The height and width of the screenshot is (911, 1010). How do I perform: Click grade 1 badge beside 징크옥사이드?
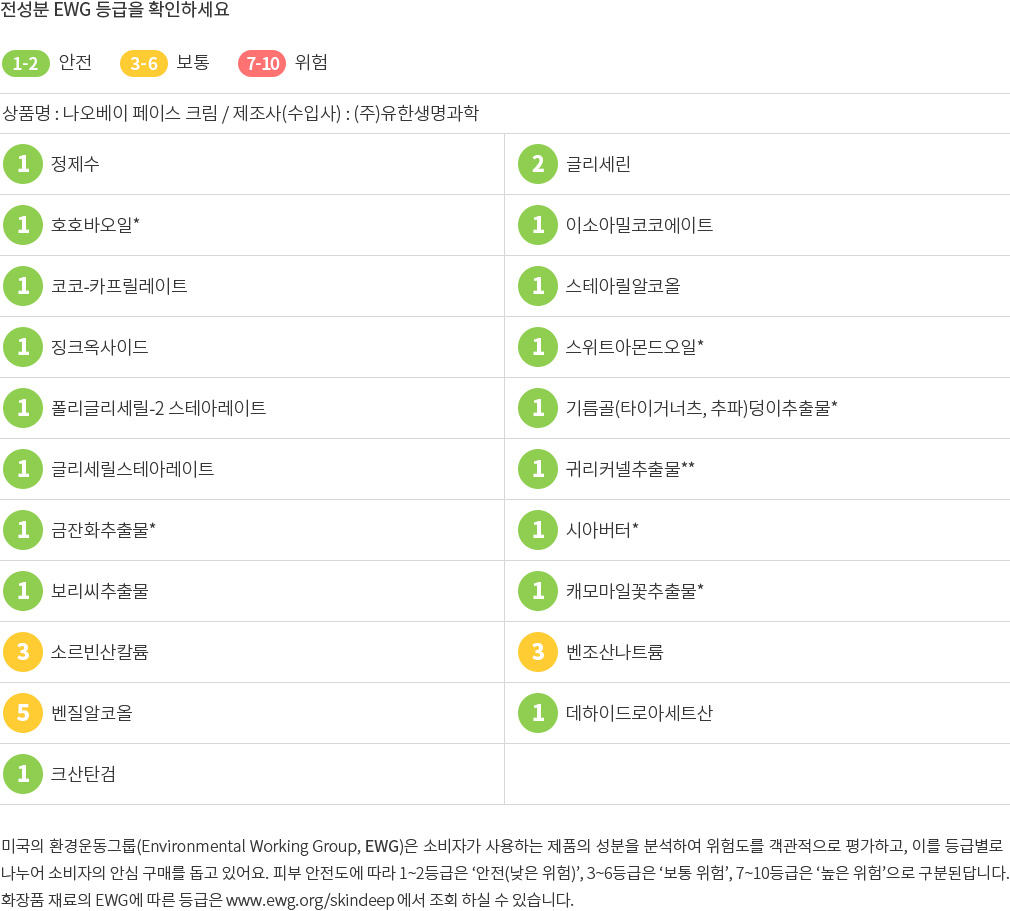coord(23,347)
